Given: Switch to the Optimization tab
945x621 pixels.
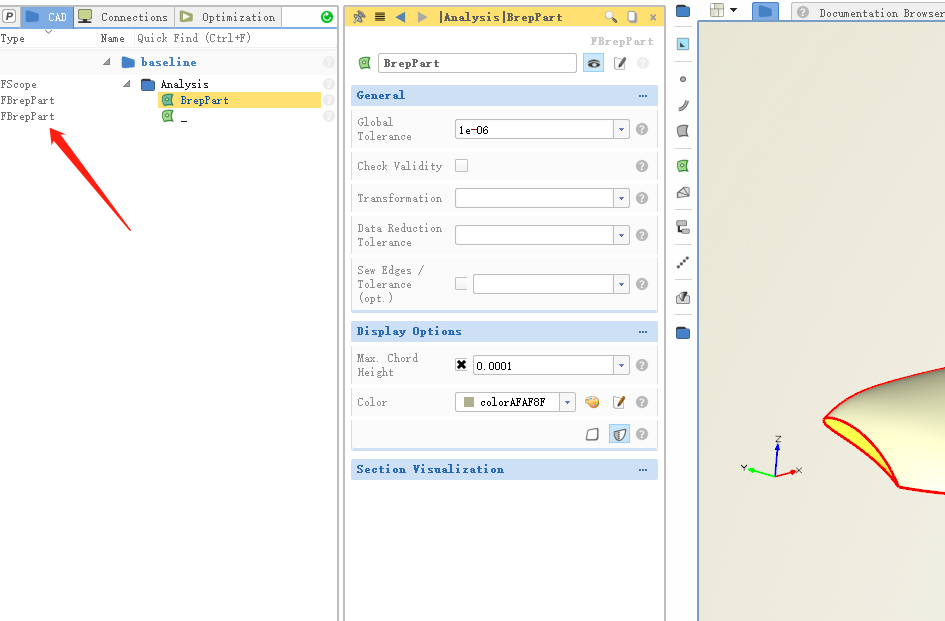Looking at the screenshot, I should (x=228, y=17).
